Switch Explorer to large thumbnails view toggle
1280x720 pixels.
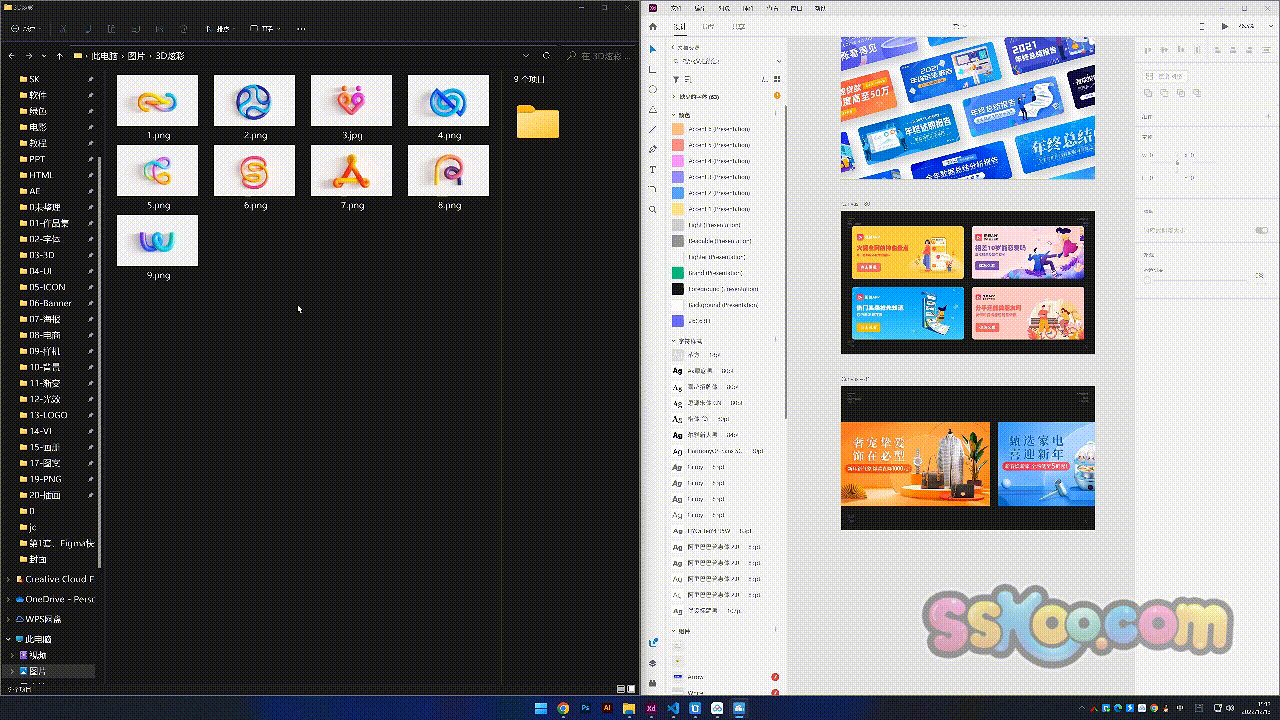[631, 689]
